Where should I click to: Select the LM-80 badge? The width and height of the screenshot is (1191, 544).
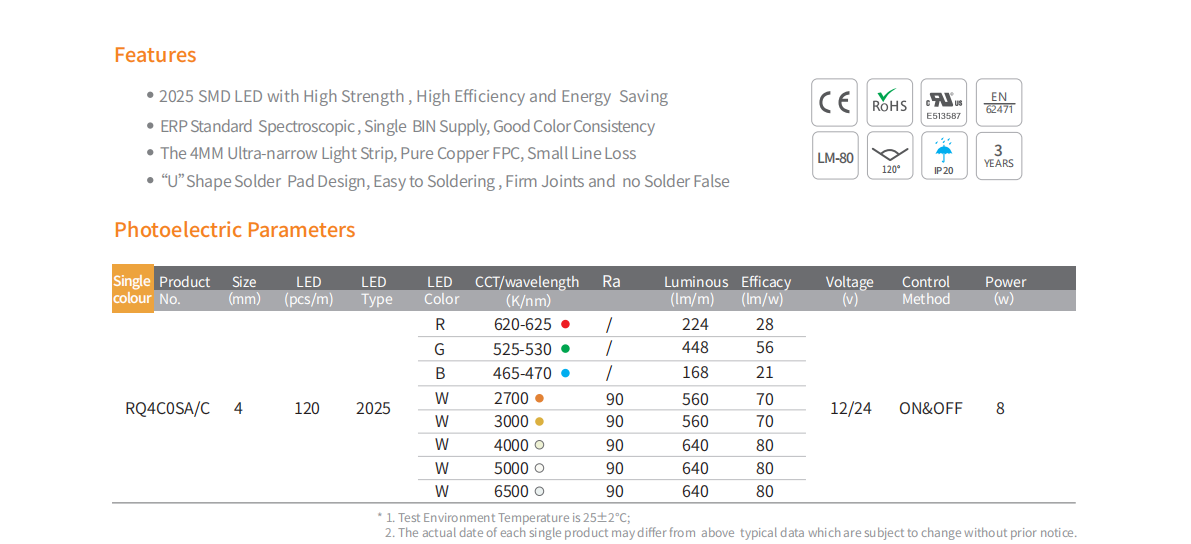pyautogui.click(x=834, y=156)
